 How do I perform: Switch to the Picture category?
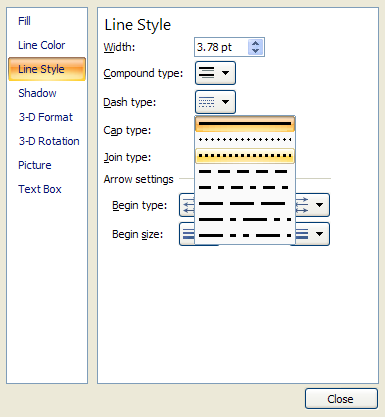point(35,165)
